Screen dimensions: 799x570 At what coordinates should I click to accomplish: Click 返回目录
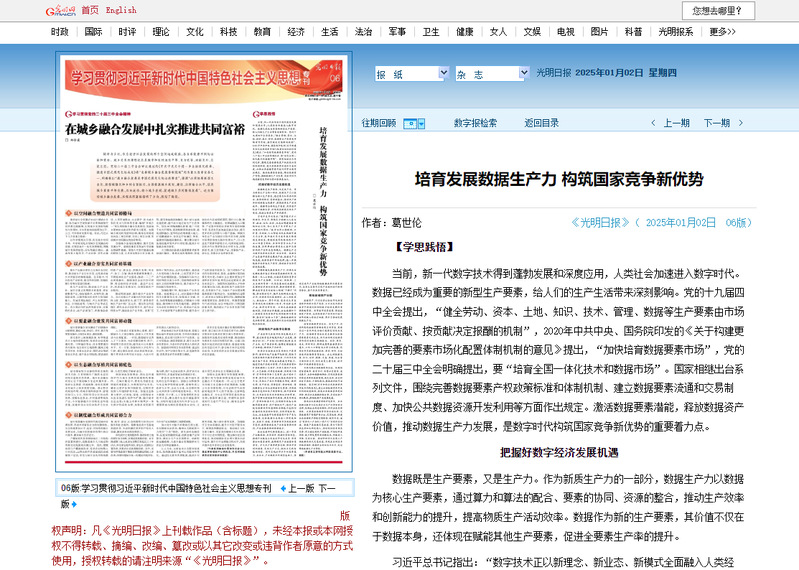(x=541, y=123)
